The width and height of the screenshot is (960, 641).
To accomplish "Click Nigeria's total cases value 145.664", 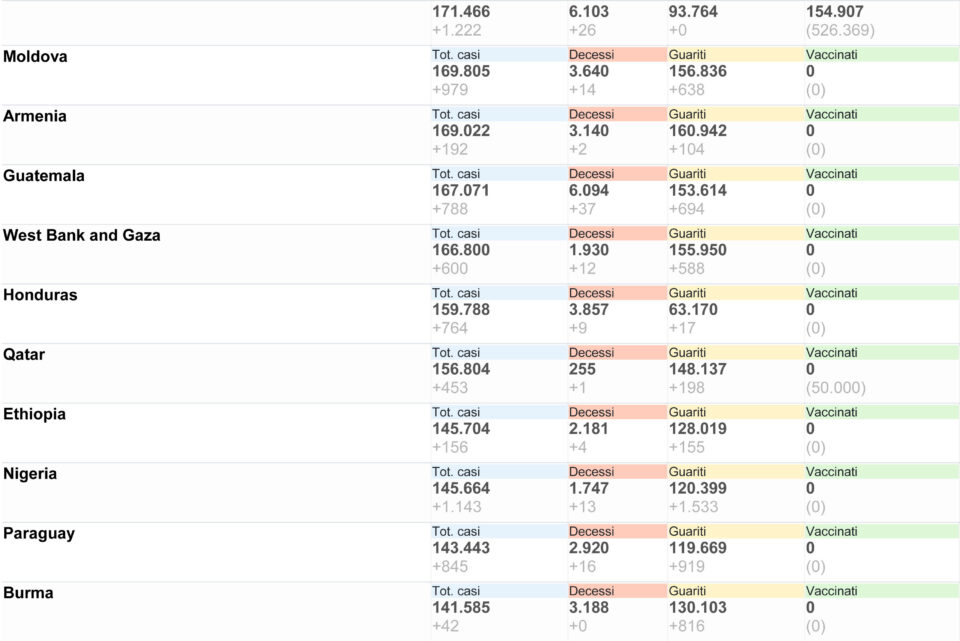I will tap(461, 489).
